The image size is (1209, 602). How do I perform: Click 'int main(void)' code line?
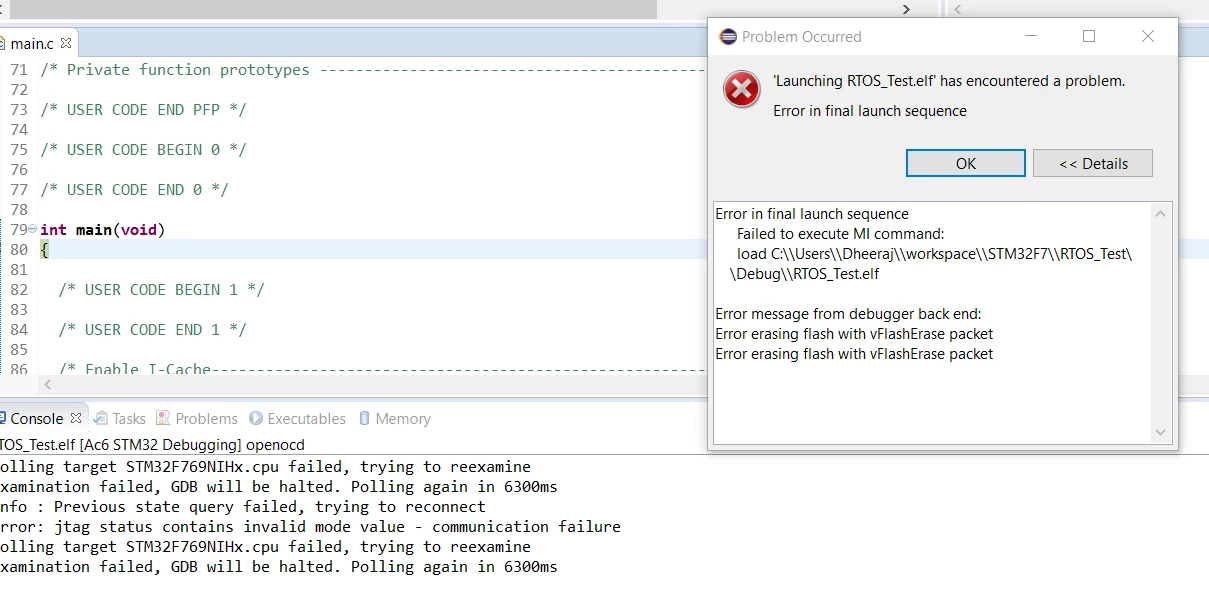click(102, 229)
